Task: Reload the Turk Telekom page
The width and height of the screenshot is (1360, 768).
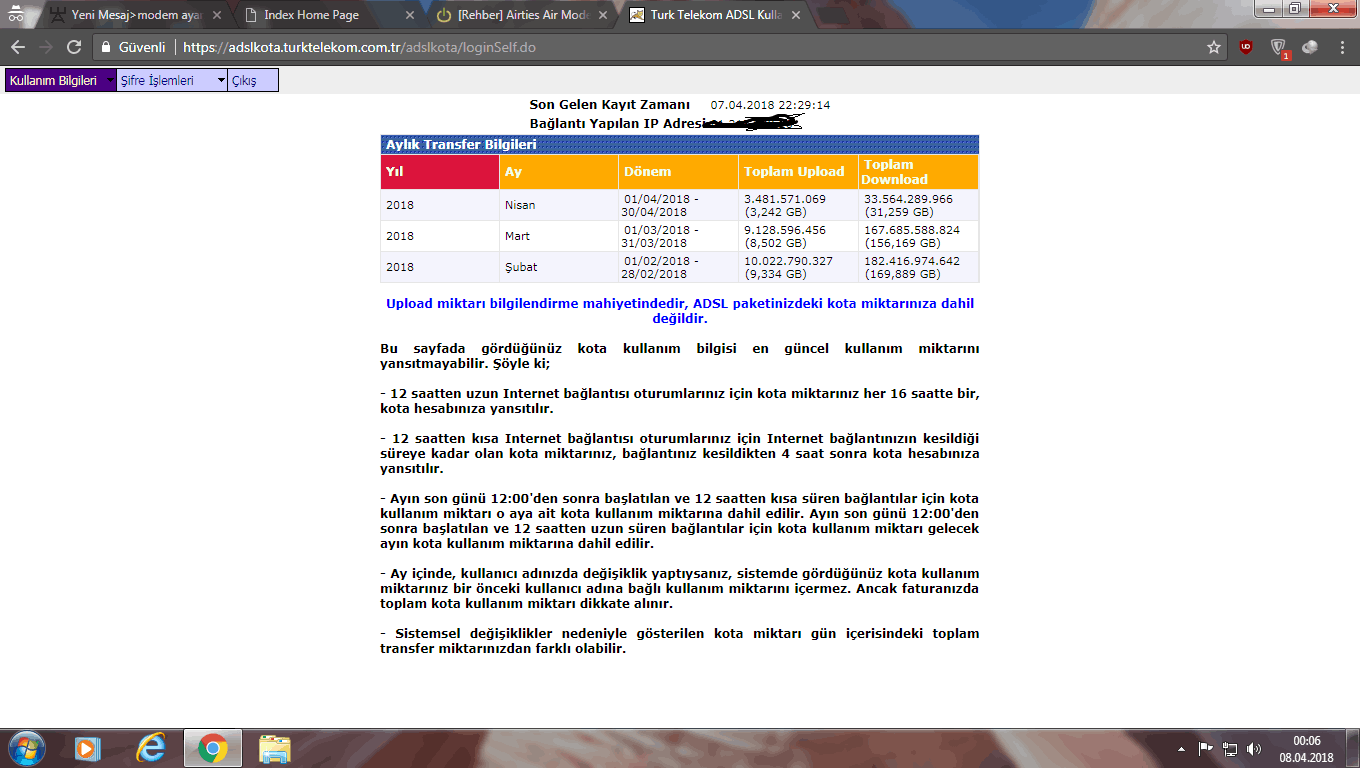Action: tap(74, 47)
